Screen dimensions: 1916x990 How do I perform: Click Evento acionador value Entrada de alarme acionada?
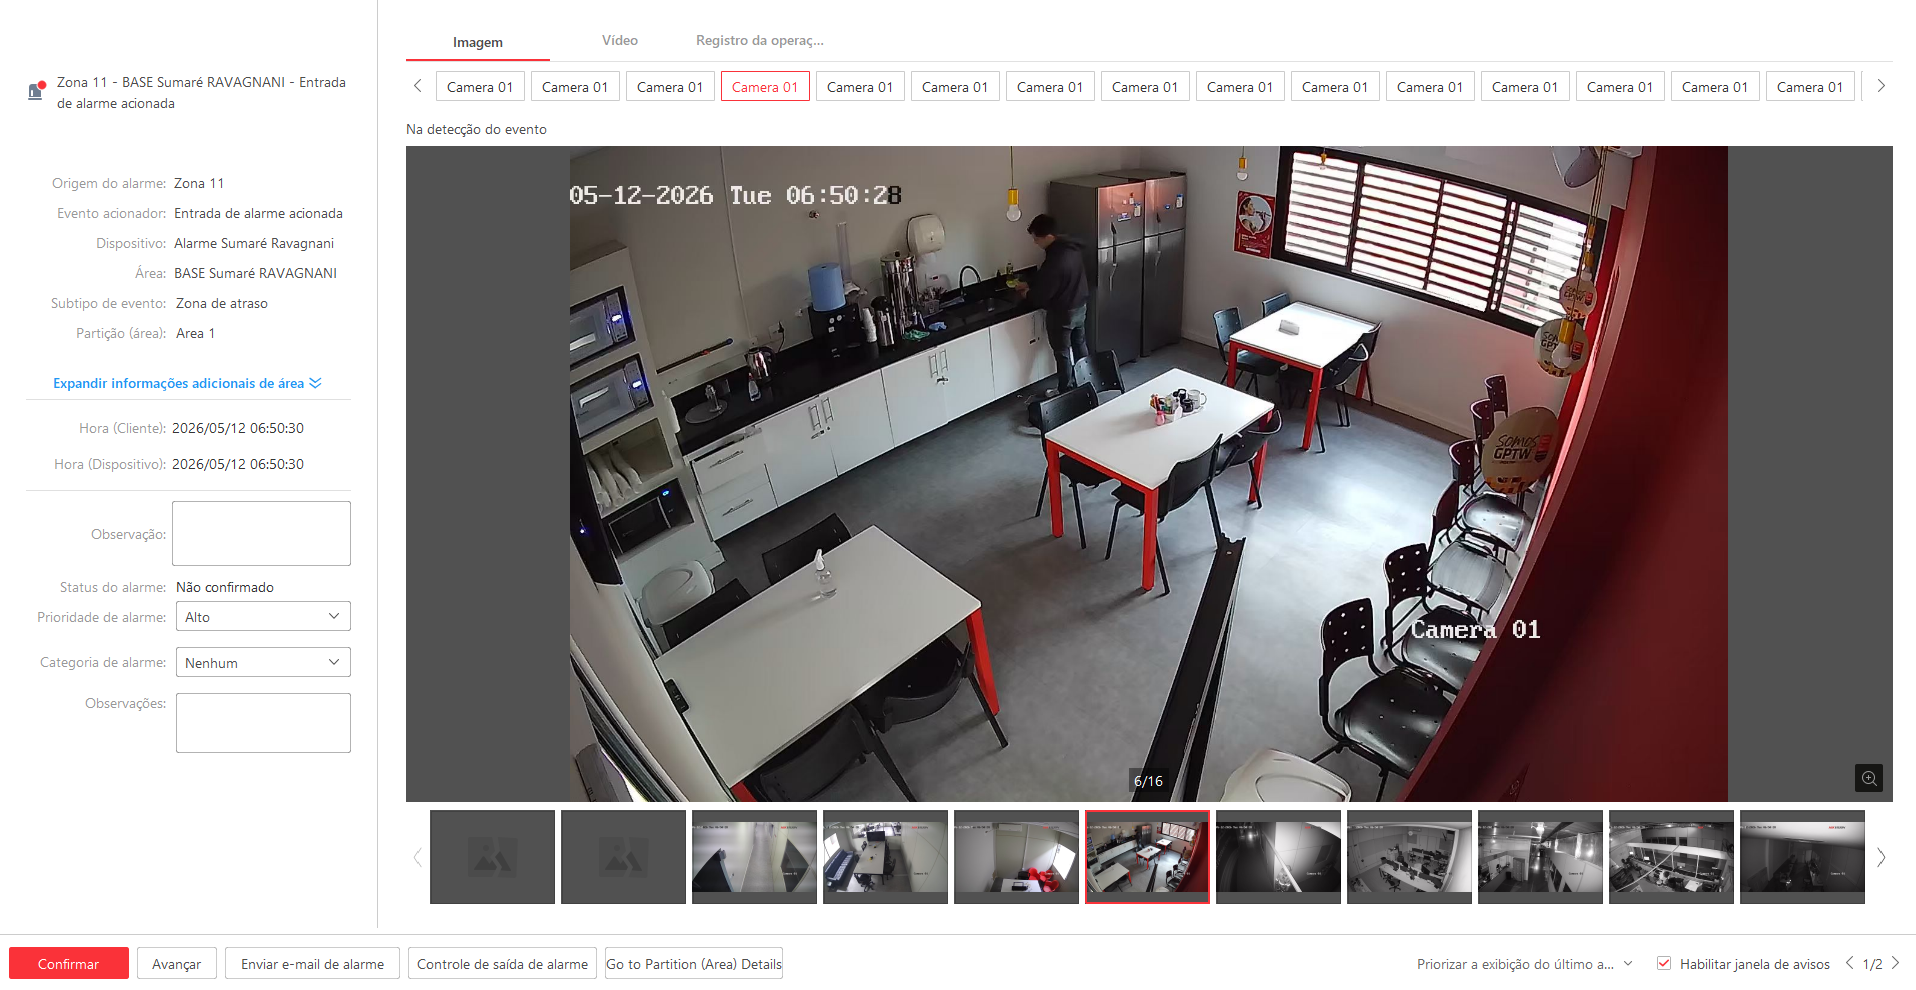pyautogui.click(x=258, y=213)
